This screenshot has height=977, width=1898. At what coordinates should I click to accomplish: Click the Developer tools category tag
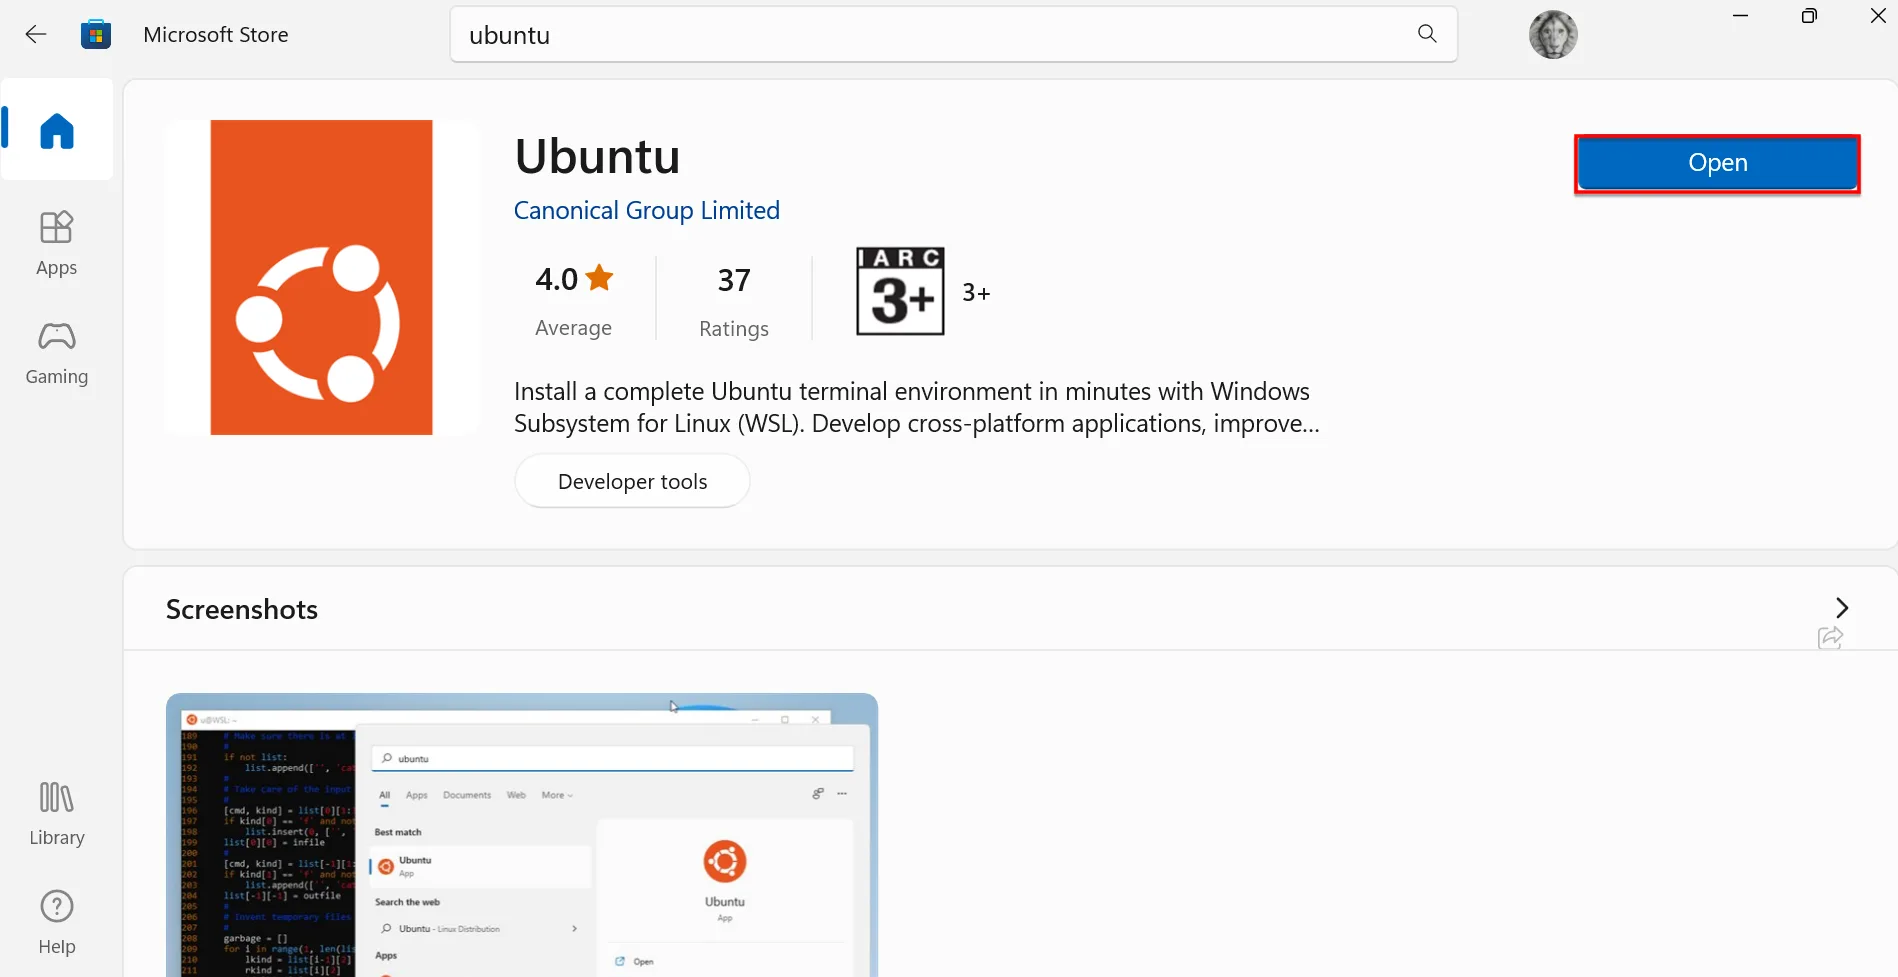click(x=632, y=481)
